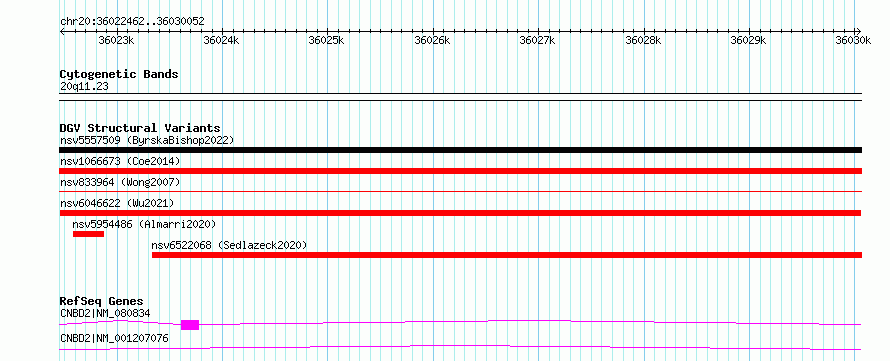Viewport: 890px width, 361px height.
Task: Open variant nsv833964 (Wong2007) label
Action: (x=120, y=182)
